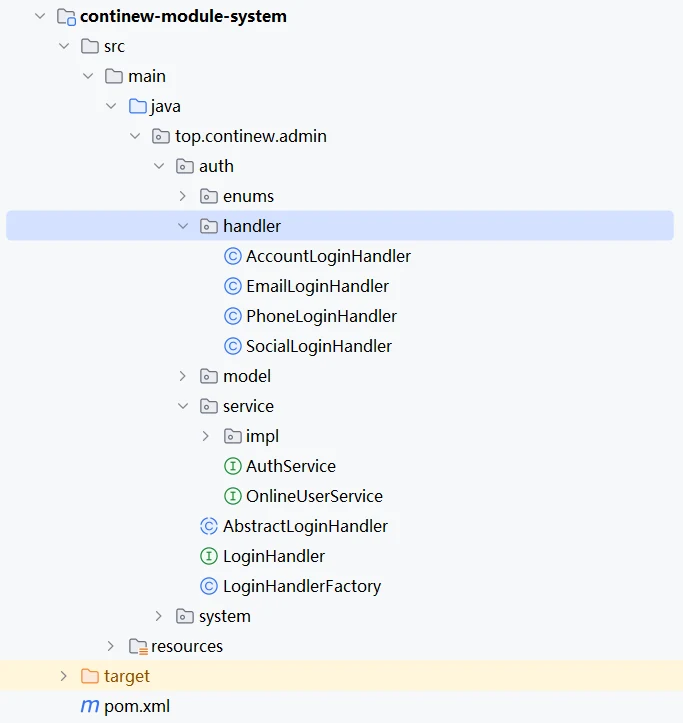683x723 pixels.
Task: Click the continew-module-system module icon
Action: [66, 17]
